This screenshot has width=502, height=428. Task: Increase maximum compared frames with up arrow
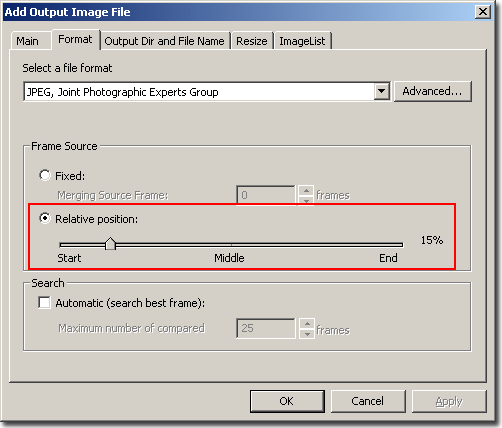[307, 324]
